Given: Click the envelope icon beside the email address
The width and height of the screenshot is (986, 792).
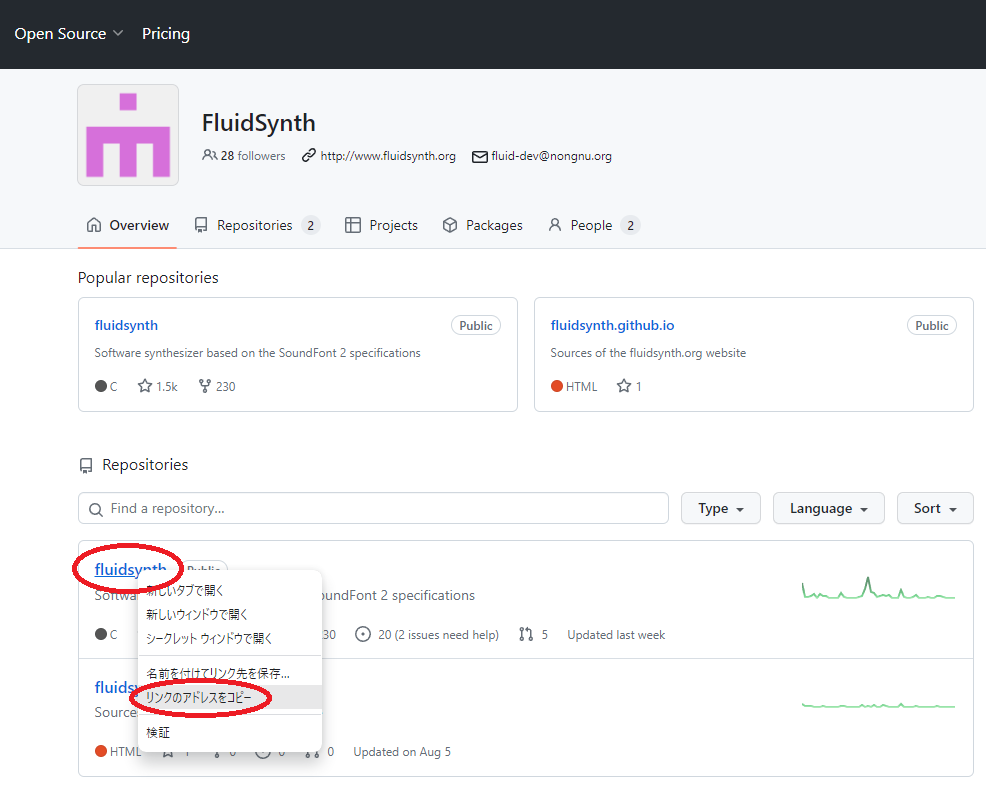Looking at the screenshot, I should point(480,156).
